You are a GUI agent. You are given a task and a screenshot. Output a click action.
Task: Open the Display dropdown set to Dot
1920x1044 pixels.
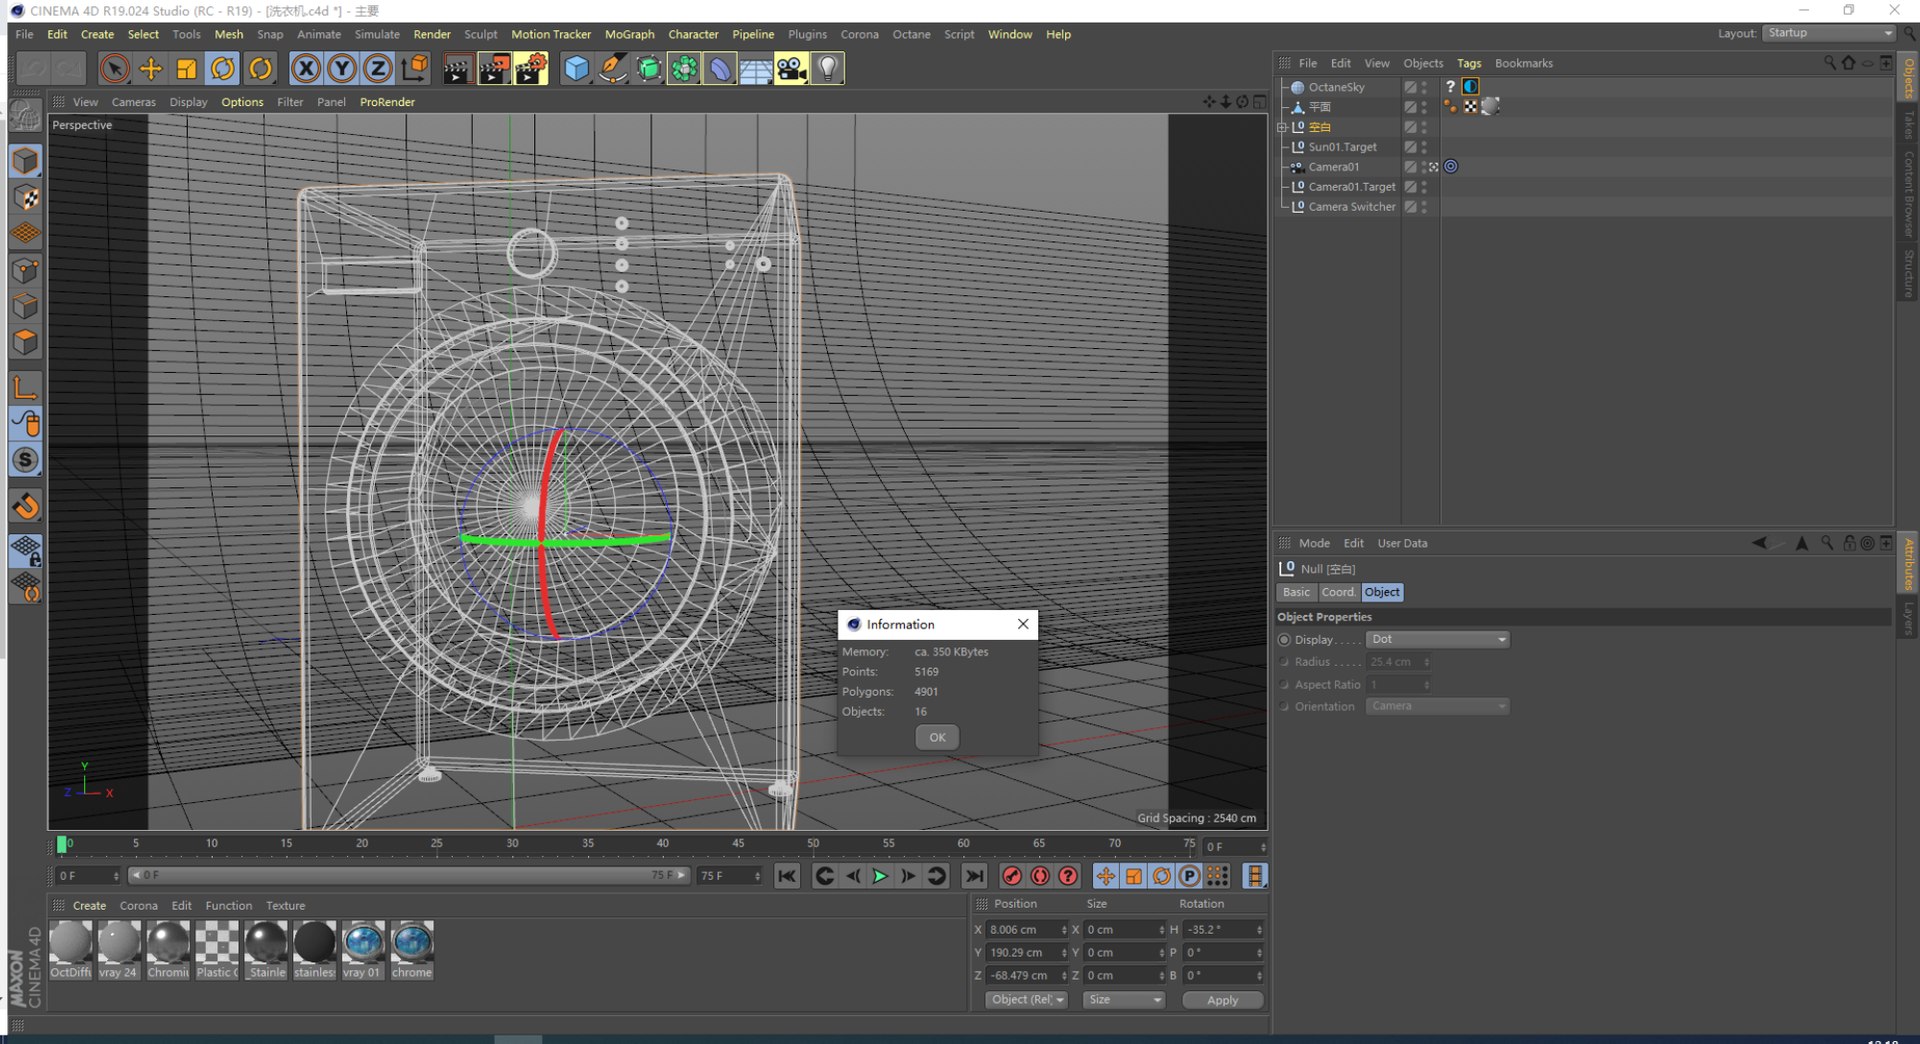1437,640
